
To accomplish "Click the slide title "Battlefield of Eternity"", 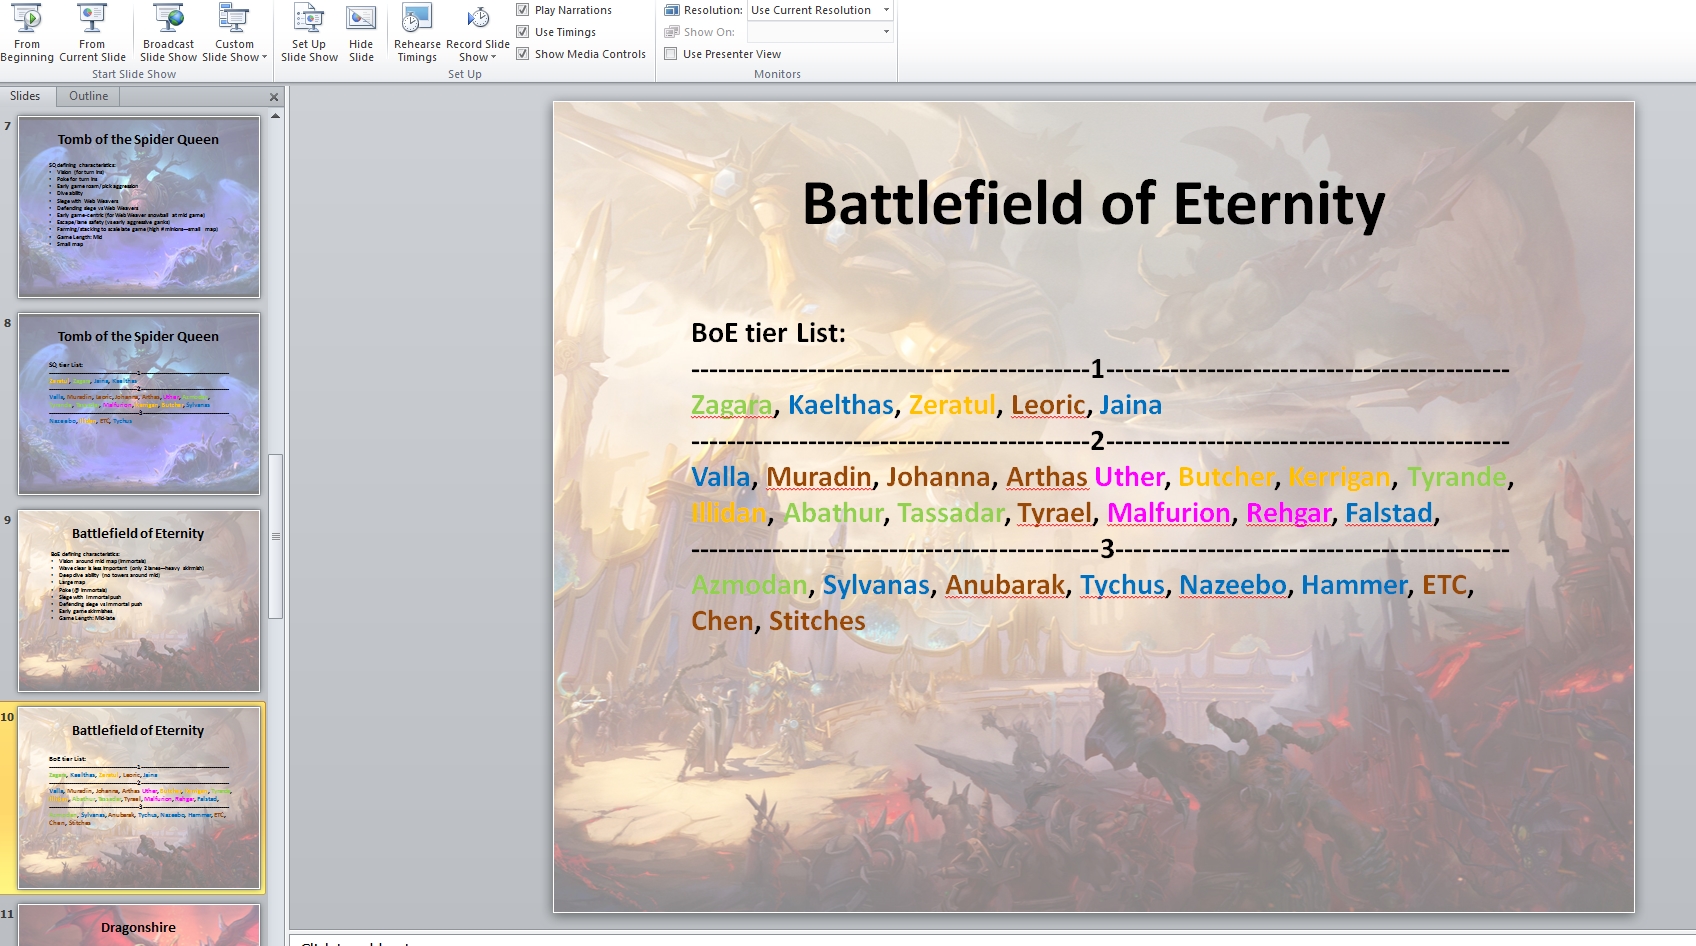I will click(x=1094, y=204).
